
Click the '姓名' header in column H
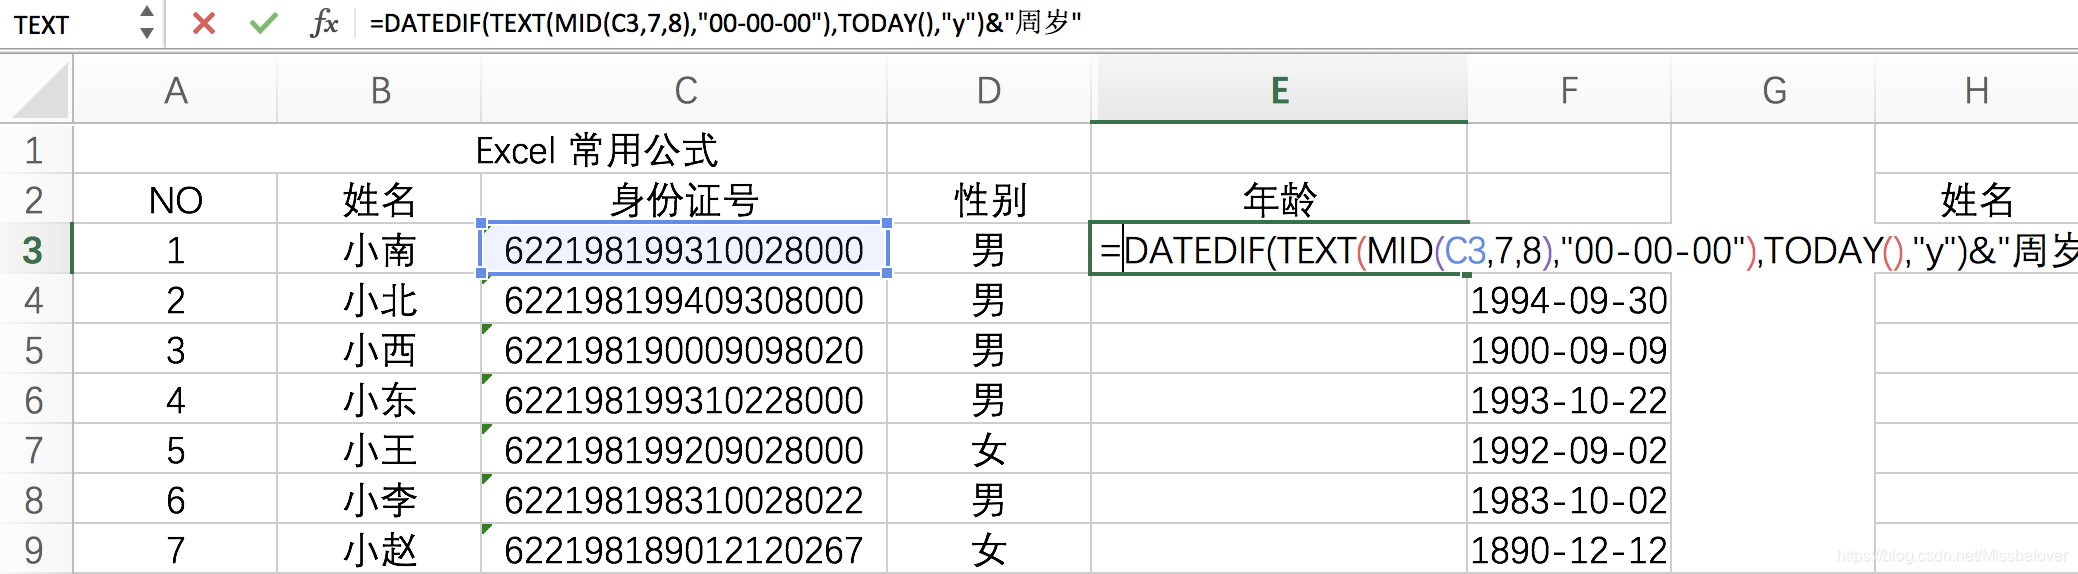point(1976,199)
